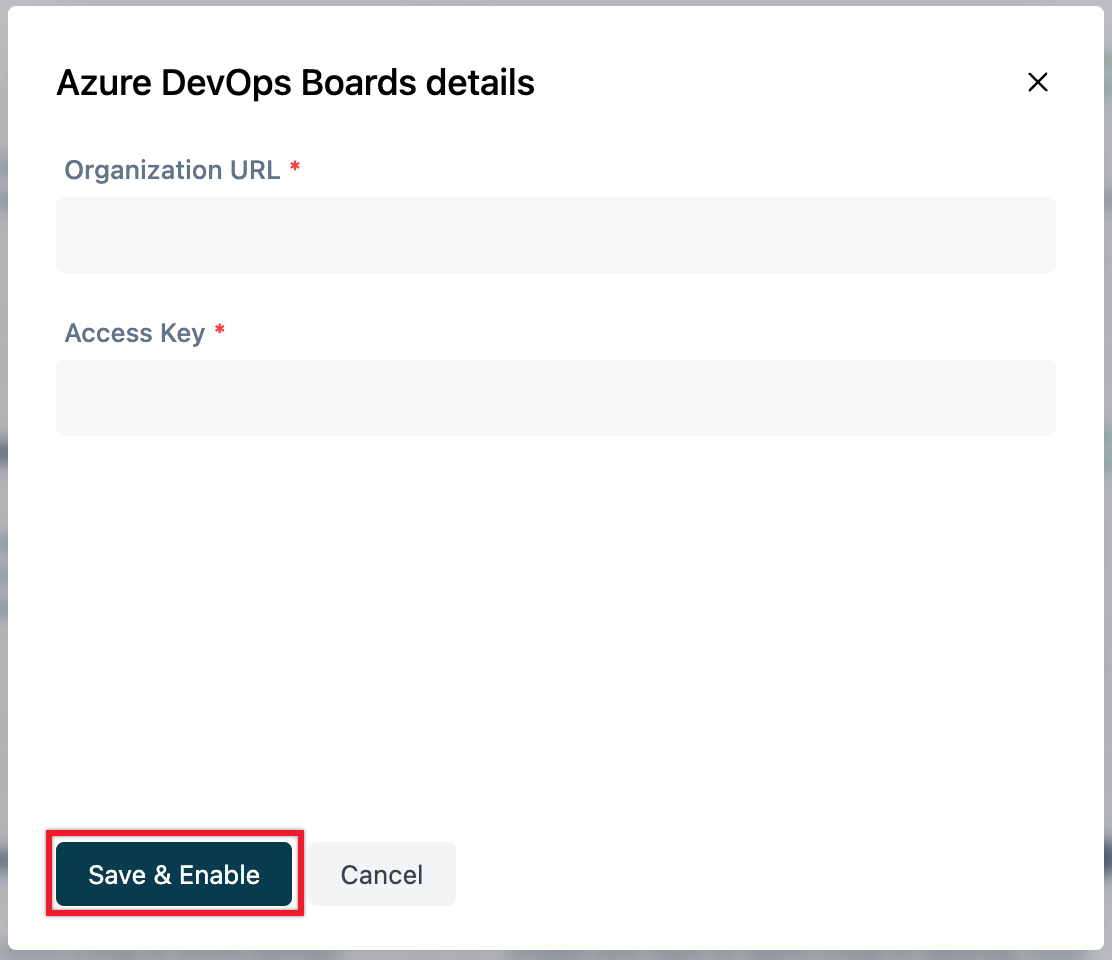Click the Save & Enable button
This screenshot has height=960, width=1112.
coord(174,874)
